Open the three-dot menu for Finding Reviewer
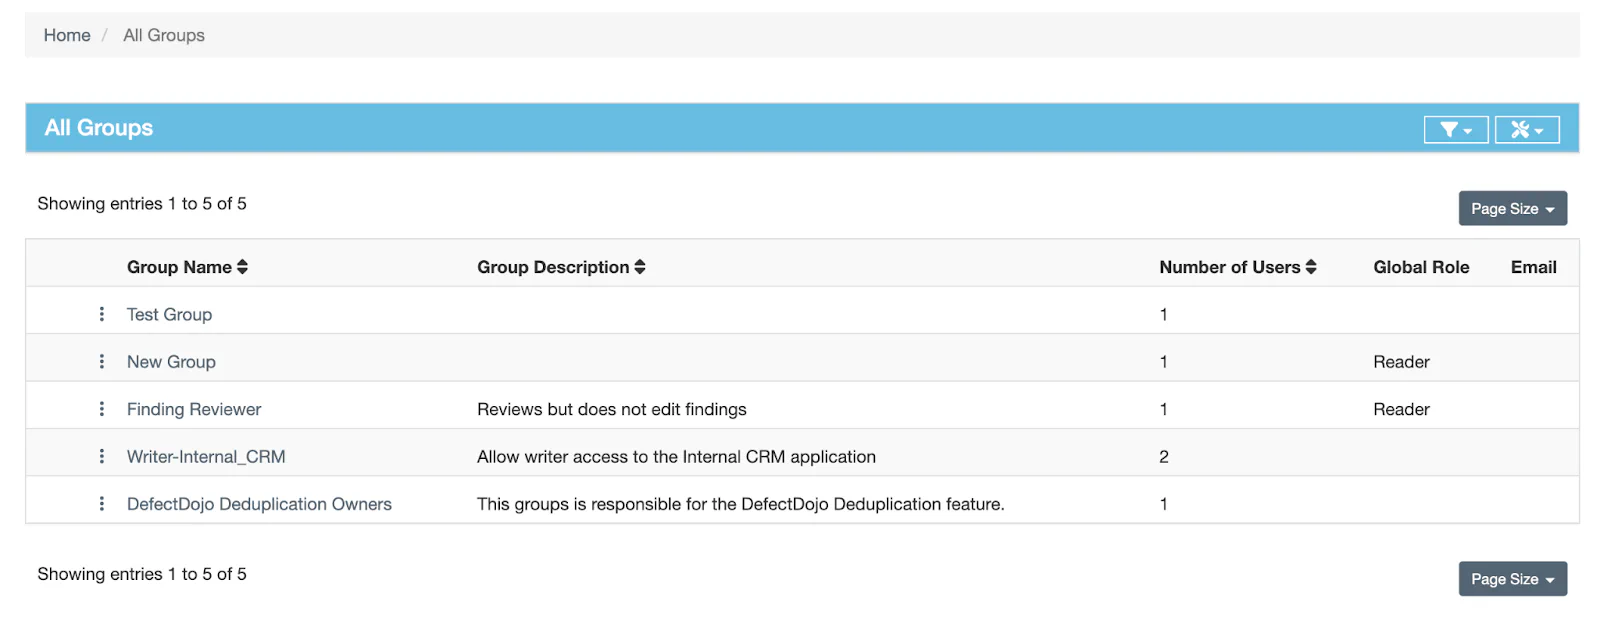 click(102, 409)
